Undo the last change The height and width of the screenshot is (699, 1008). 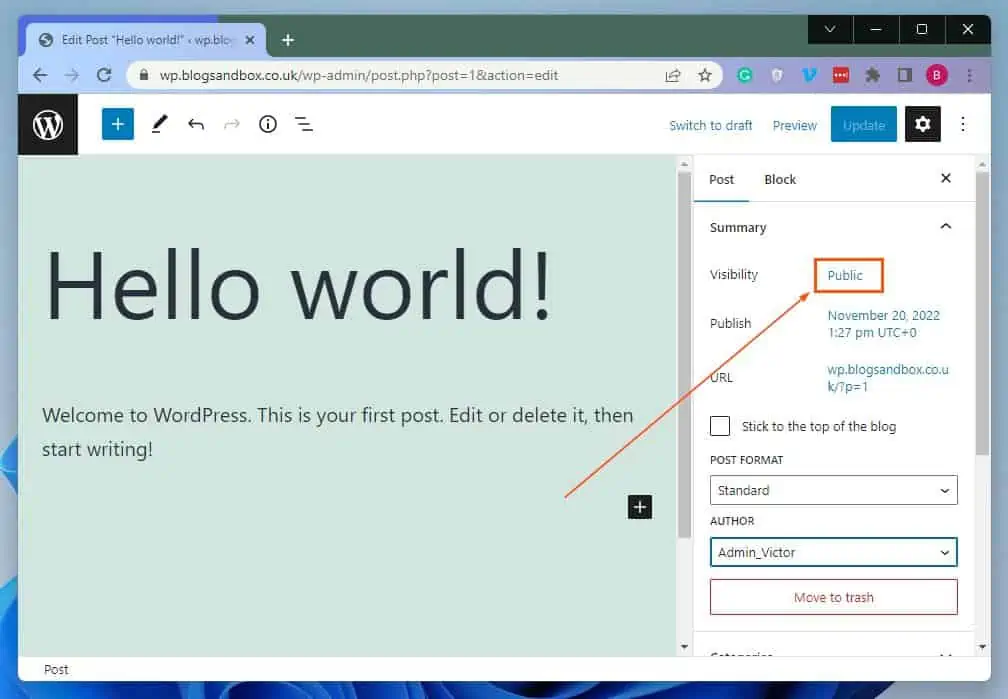click(x=196, y=124)
